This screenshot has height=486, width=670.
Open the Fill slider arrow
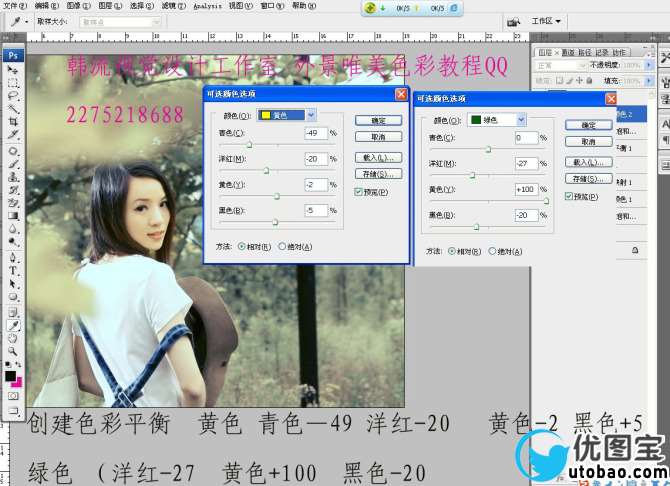click(x=649, y=80)
